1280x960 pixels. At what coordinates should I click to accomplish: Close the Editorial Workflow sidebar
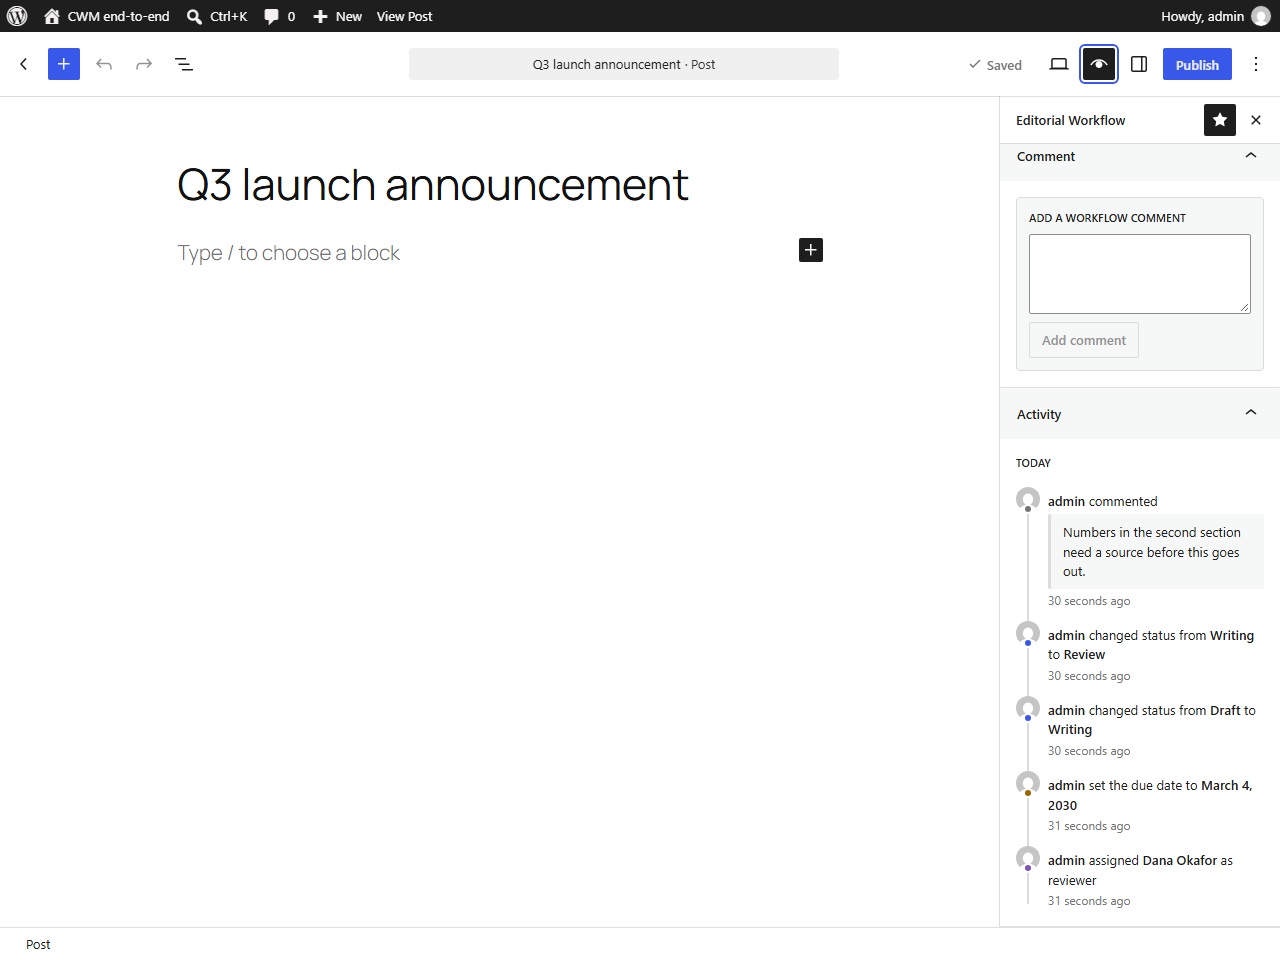point(1256,120)
